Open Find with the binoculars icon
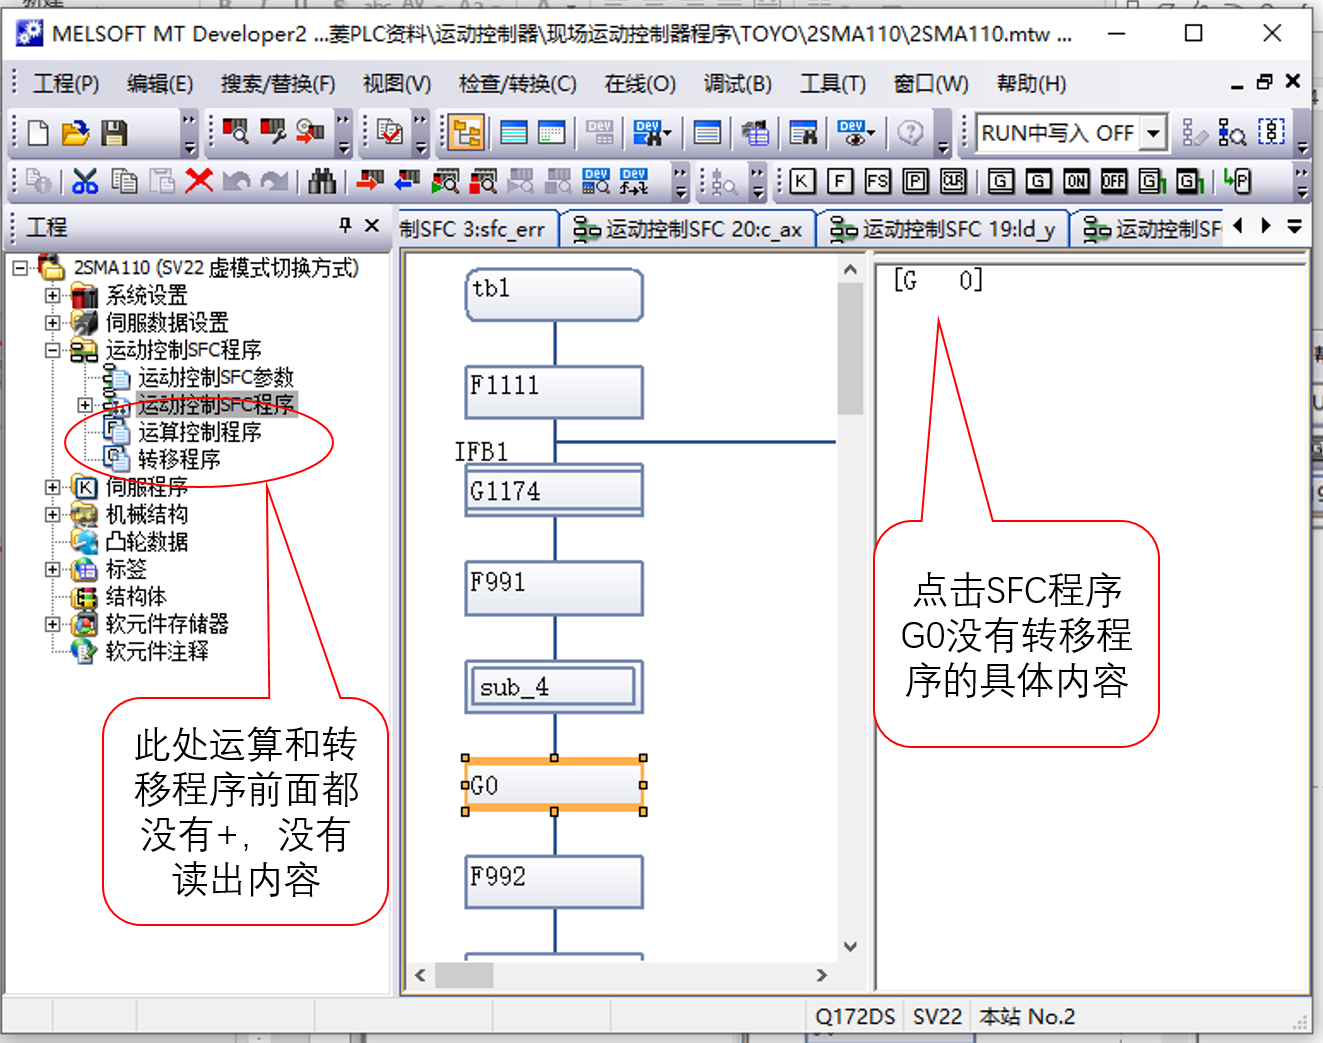1323x1043 pixels. tap(322, 181)
